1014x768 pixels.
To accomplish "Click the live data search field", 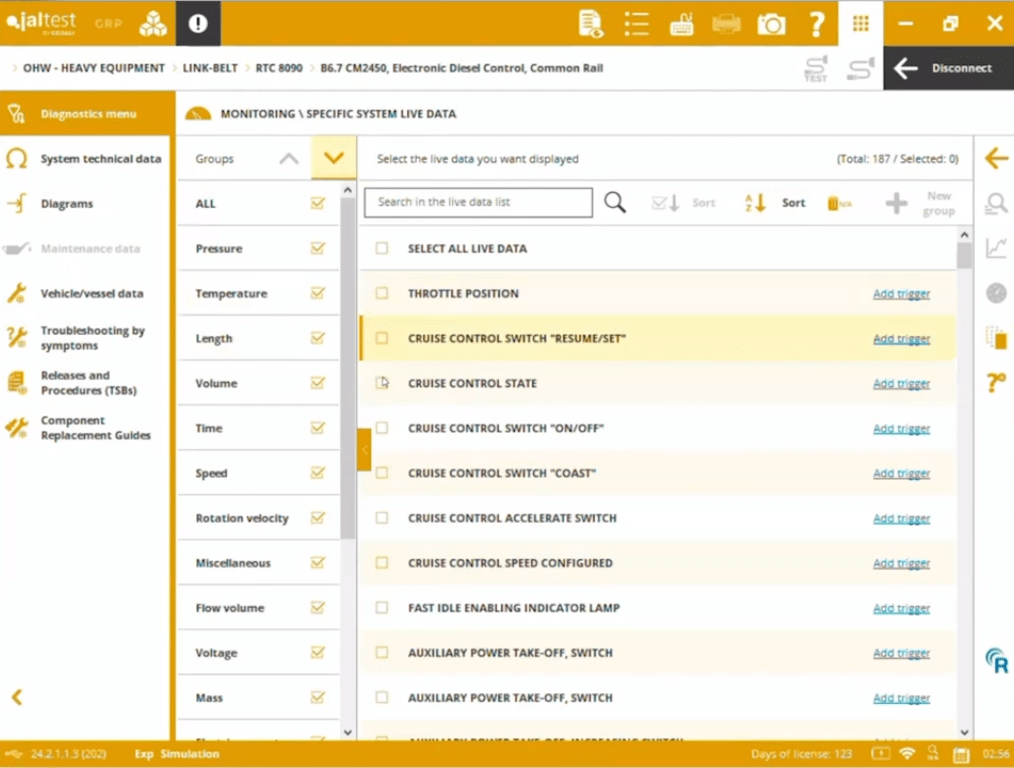I will 478,202.
